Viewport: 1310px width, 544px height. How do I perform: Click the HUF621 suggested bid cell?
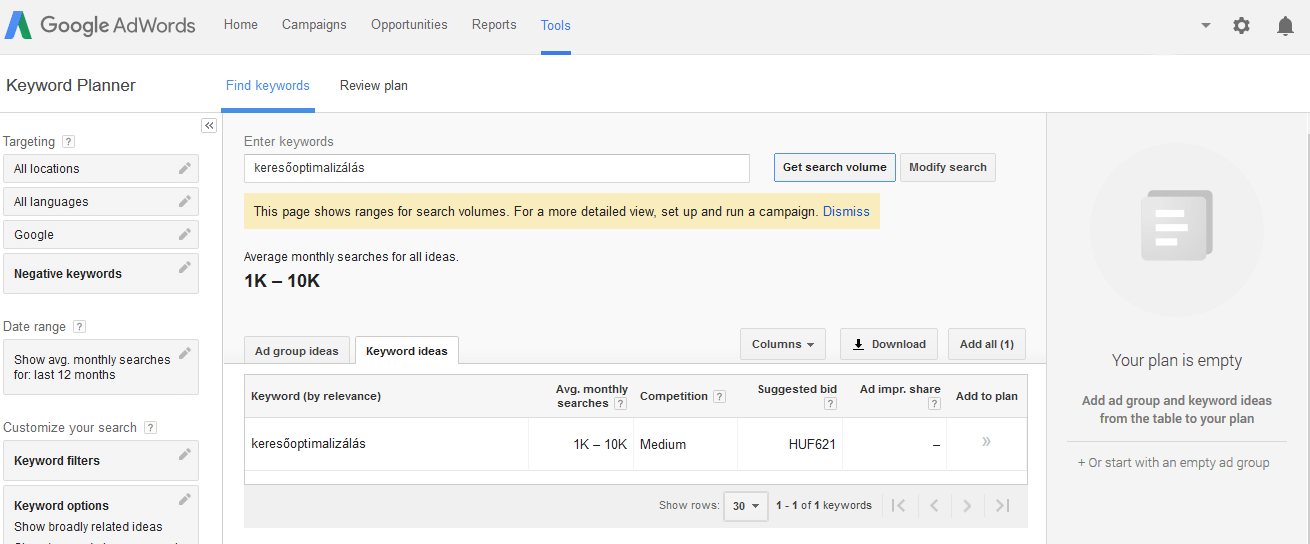click(812, 444)
